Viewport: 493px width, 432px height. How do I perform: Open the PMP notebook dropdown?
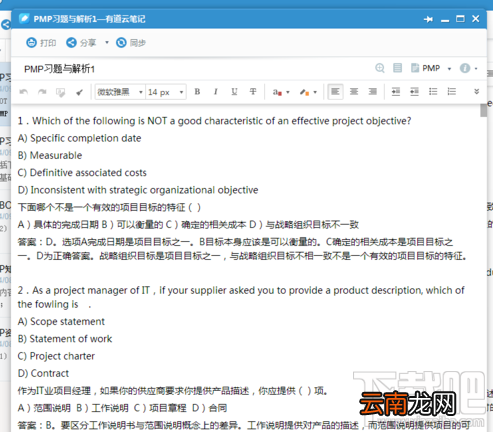coord(449,69)
